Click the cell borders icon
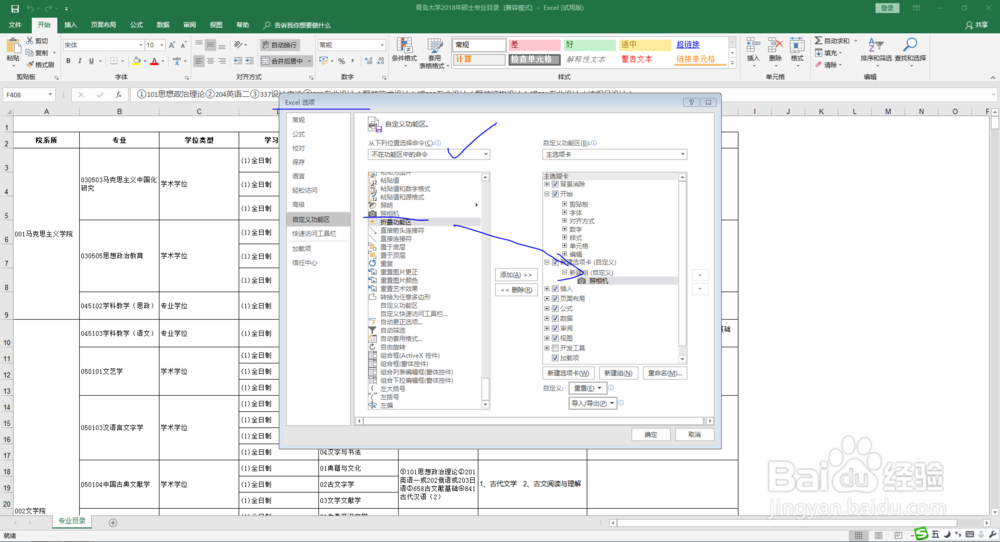This screenshot has width=1000, height=542. coord(114,61)
